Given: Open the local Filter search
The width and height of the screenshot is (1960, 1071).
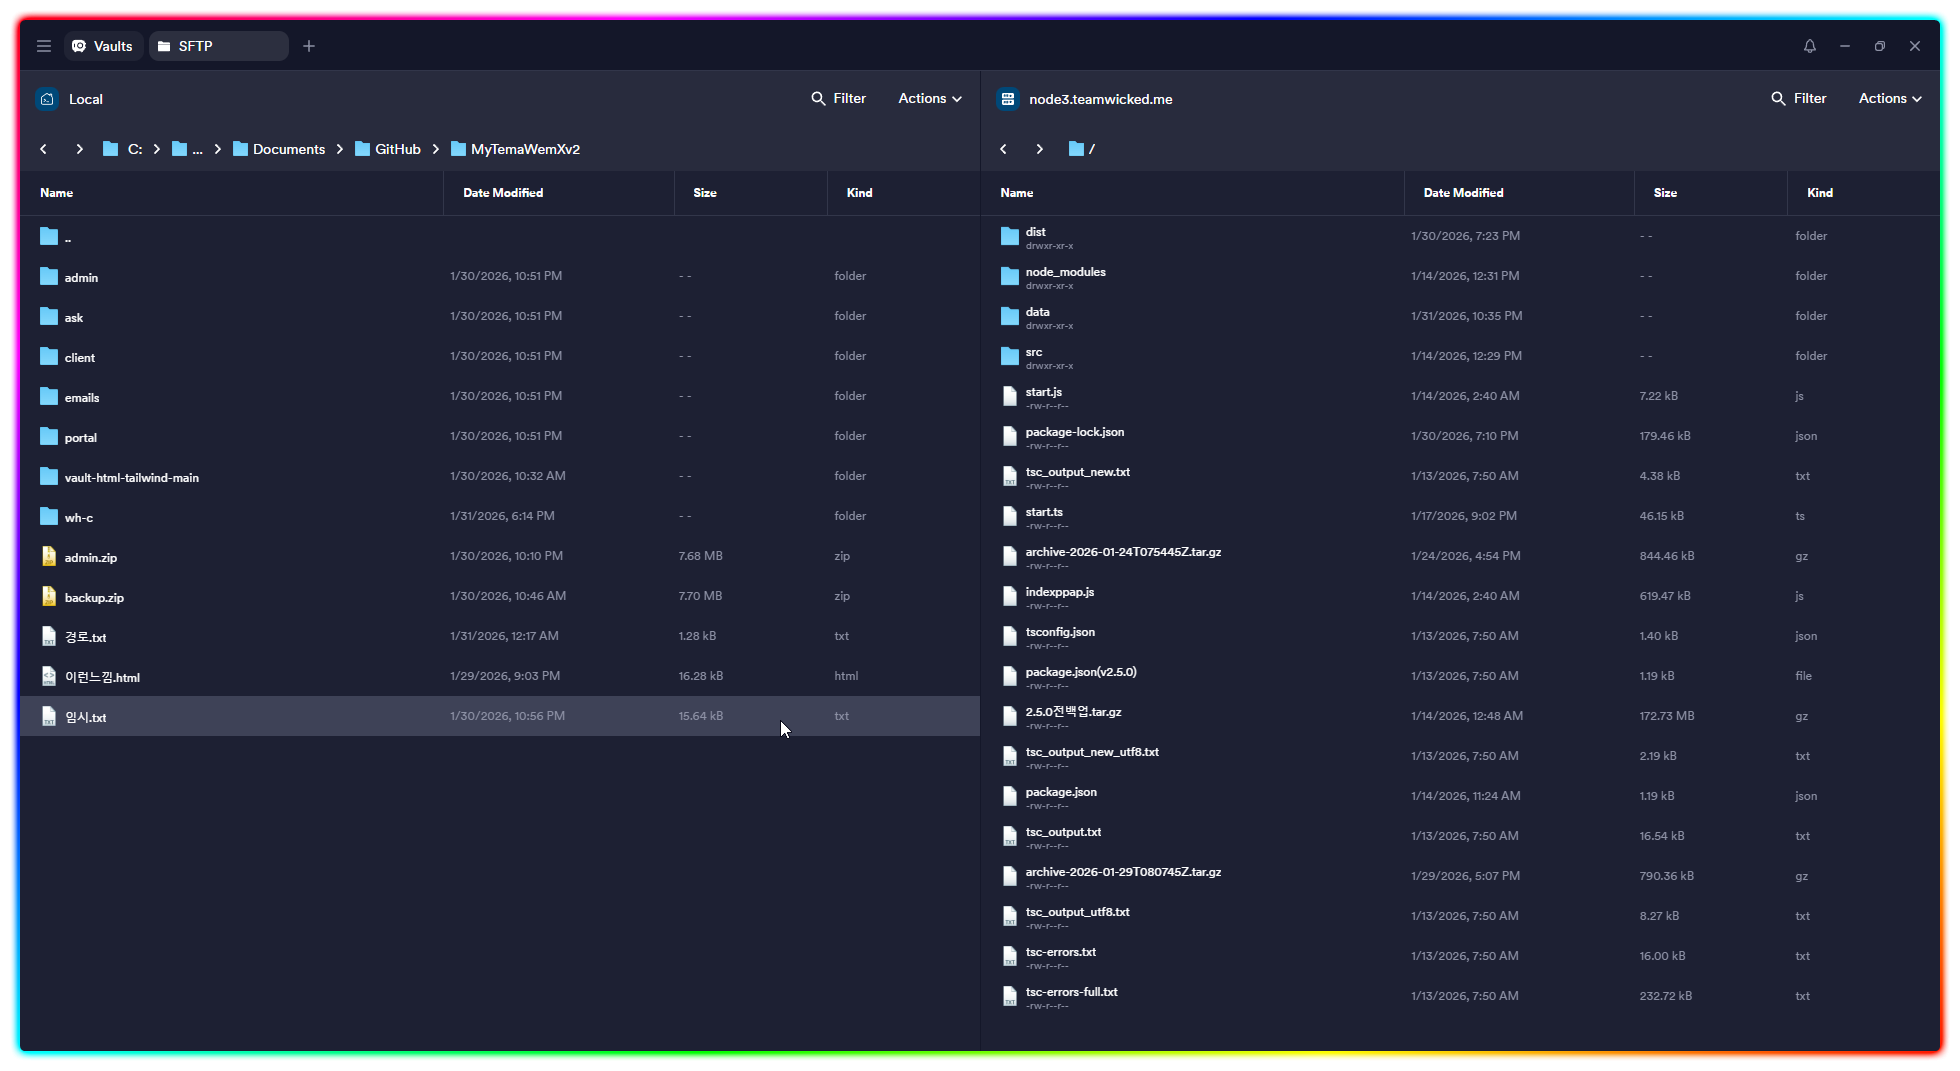Looking at the screenshot, I should [838, 98].
